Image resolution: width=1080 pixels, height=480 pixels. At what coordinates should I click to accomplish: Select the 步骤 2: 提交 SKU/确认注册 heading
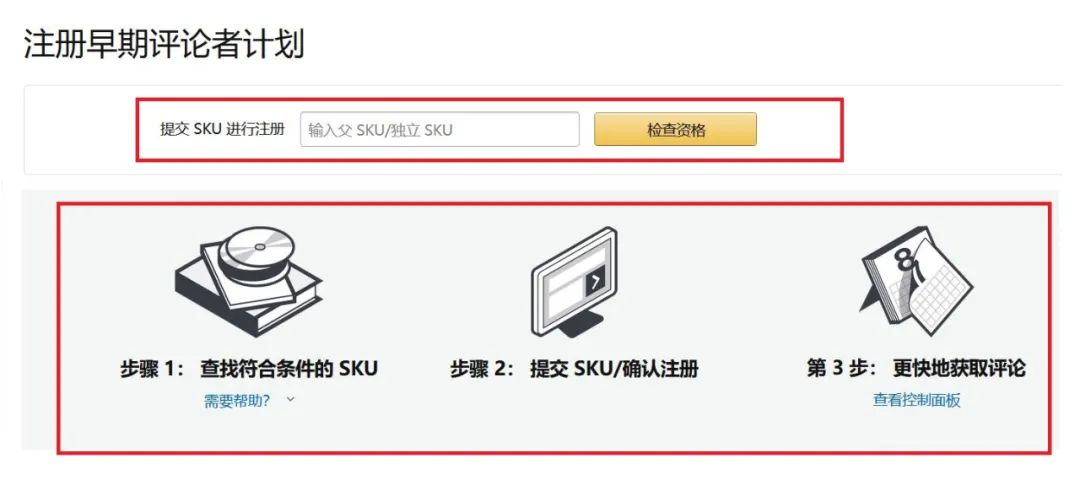tap(574, 369)
